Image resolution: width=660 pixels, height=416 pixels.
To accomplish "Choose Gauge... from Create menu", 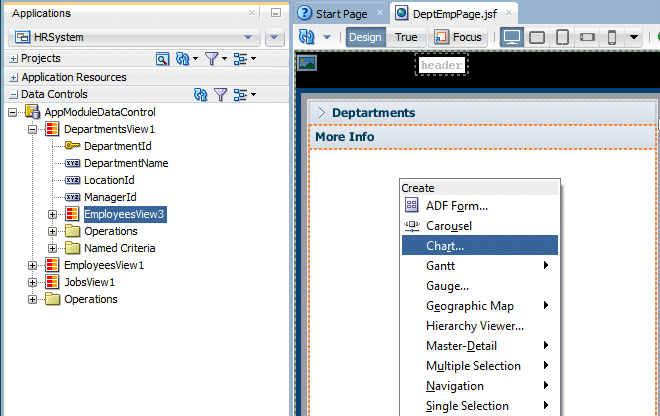I will [x=480, y=286].
